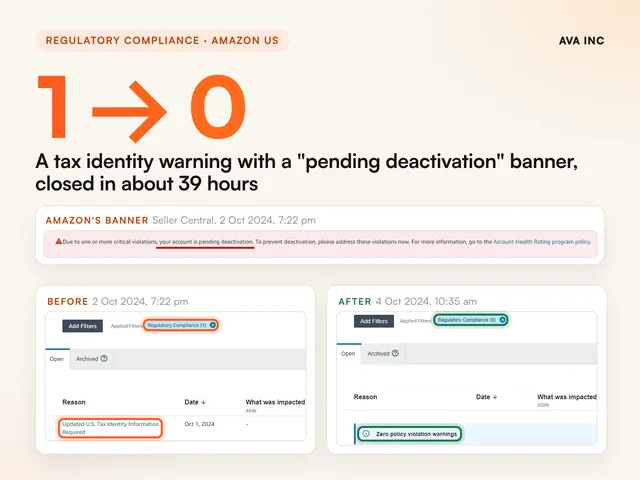Screen dimensions: 640x480
Task: Open Account Health Rating program policy link
Action: (x=542, y=242)
